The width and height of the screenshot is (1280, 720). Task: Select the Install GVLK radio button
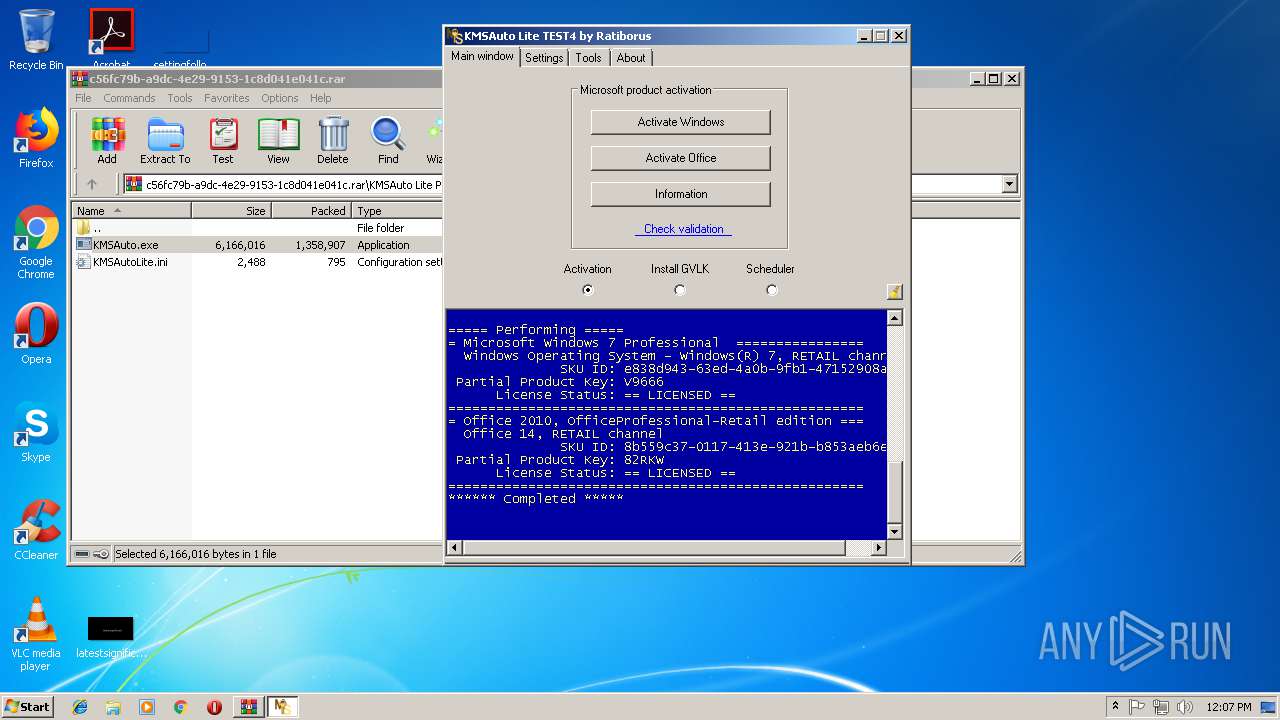pos(680,290)
